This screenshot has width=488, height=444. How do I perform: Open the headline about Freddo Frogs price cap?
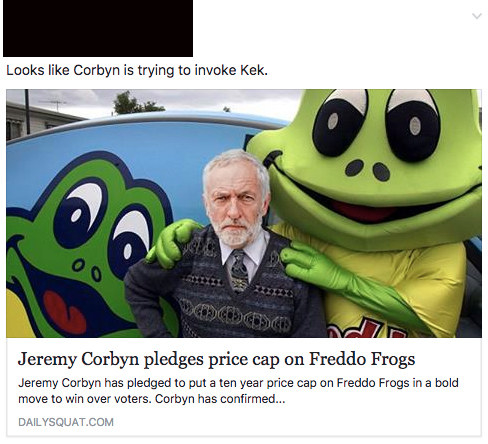point(217,359)
